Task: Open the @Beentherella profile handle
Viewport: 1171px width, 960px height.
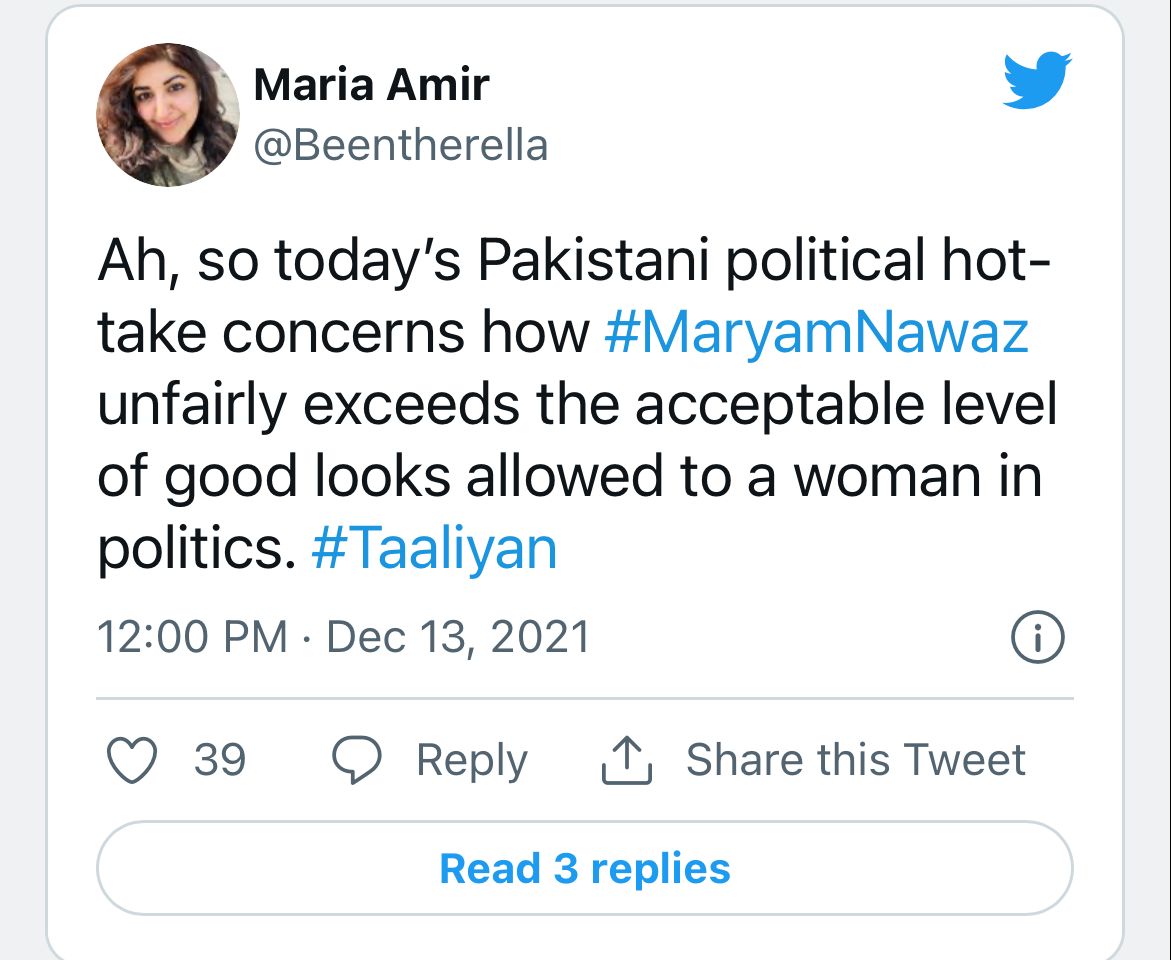Action: 402,145
